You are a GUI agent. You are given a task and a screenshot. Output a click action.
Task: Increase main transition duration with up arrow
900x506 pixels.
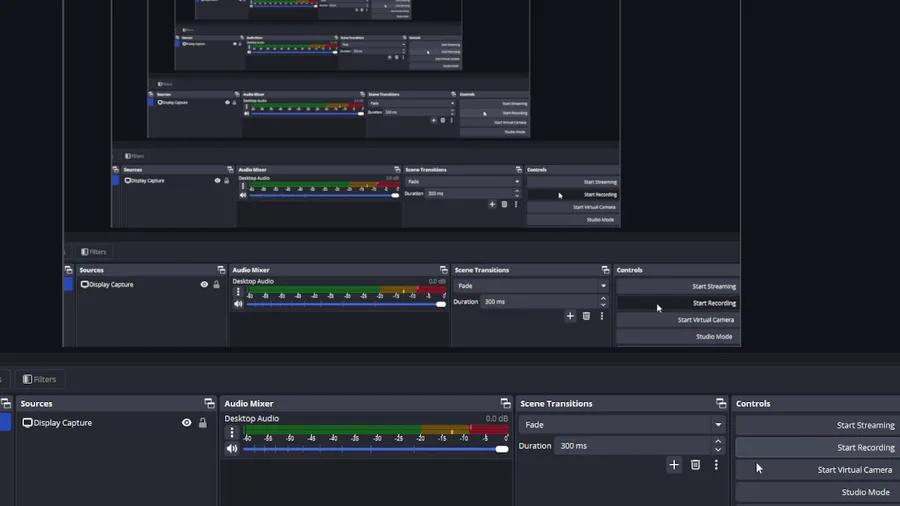pos(718,441)
